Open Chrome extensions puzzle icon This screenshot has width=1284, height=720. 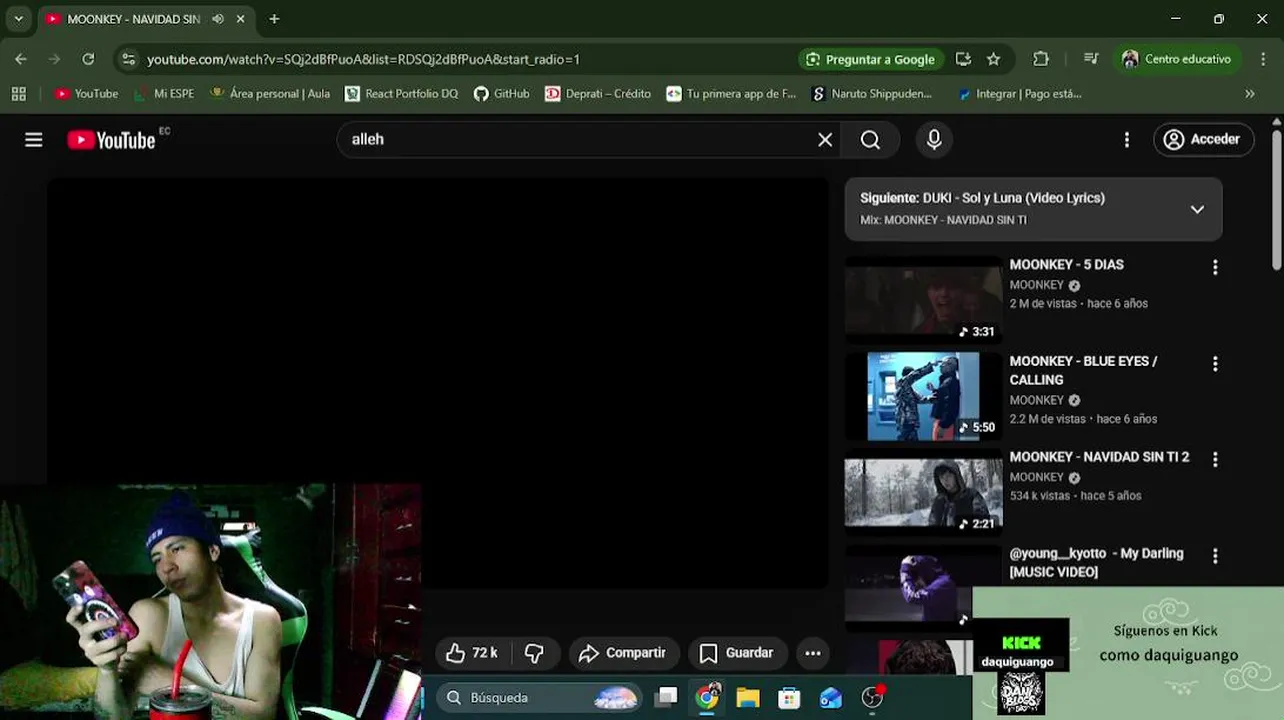[1041, 59]
